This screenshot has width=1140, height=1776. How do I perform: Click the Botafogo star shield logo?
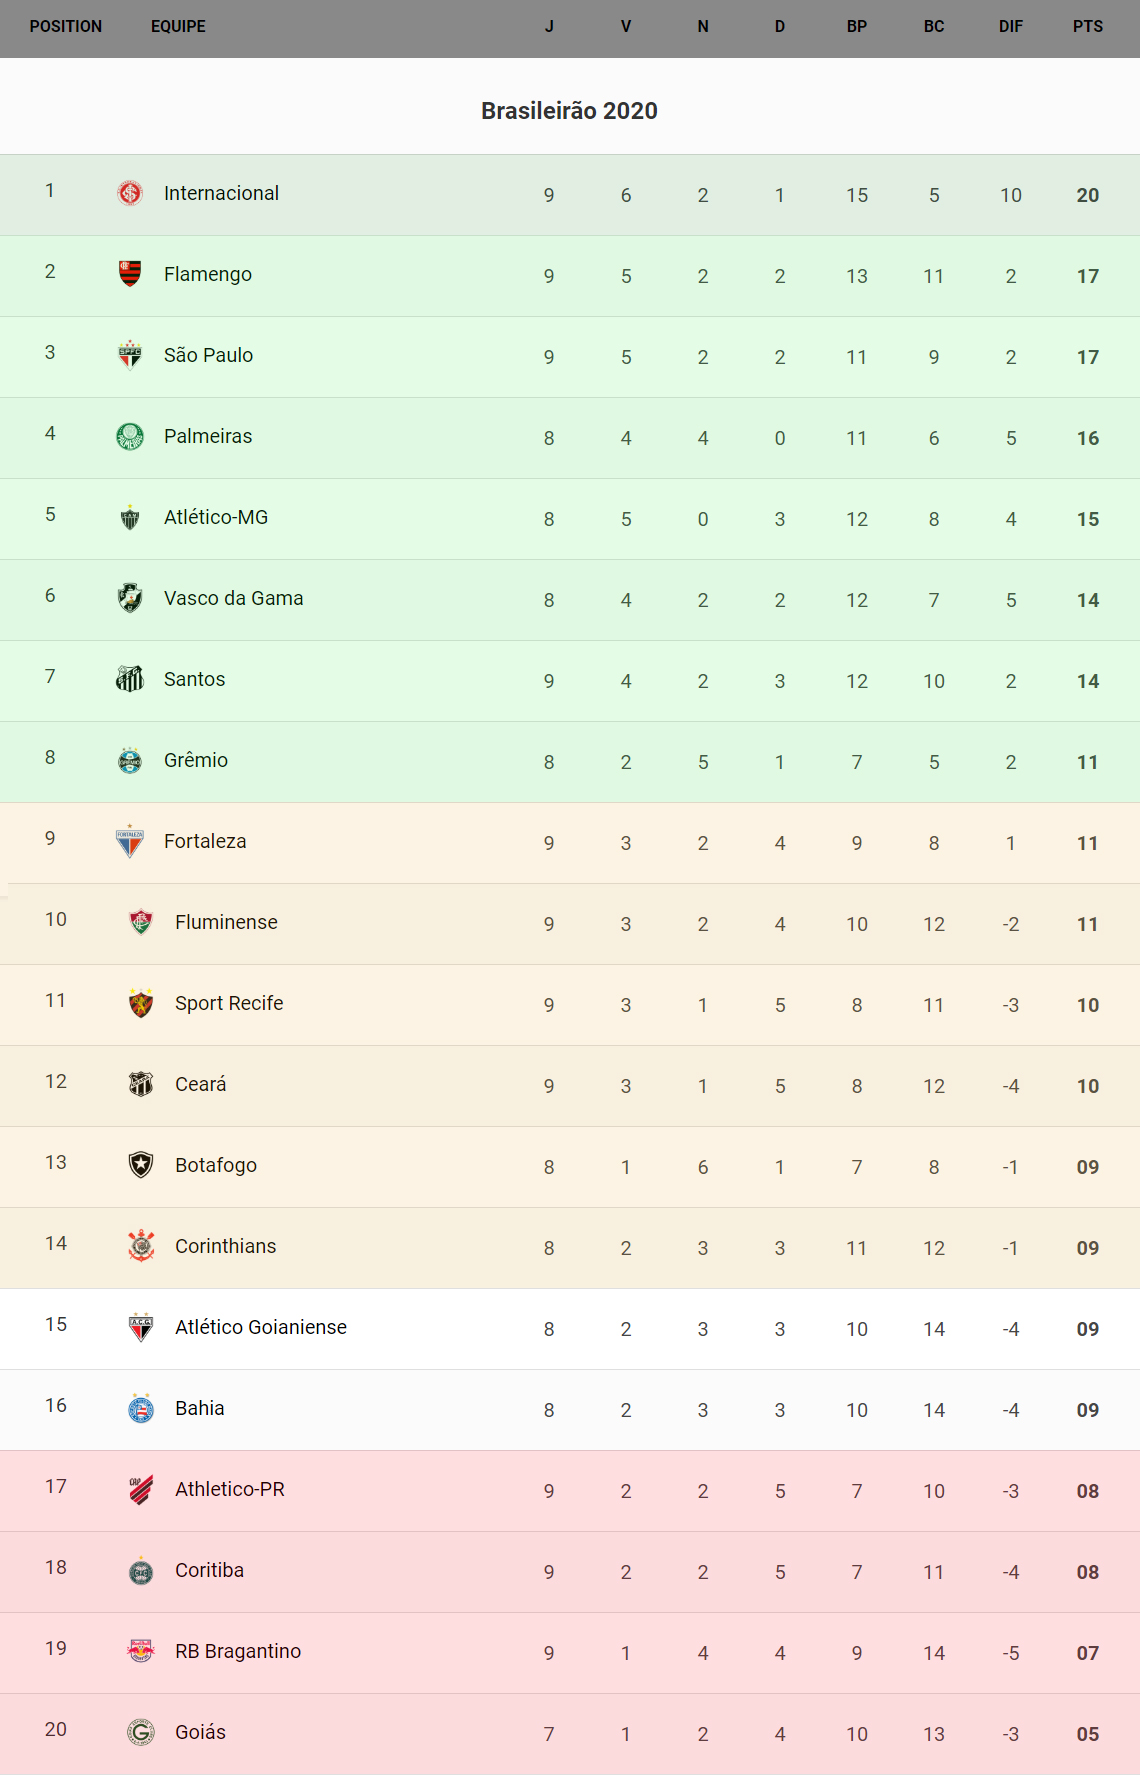click(x=141, y=1165)
